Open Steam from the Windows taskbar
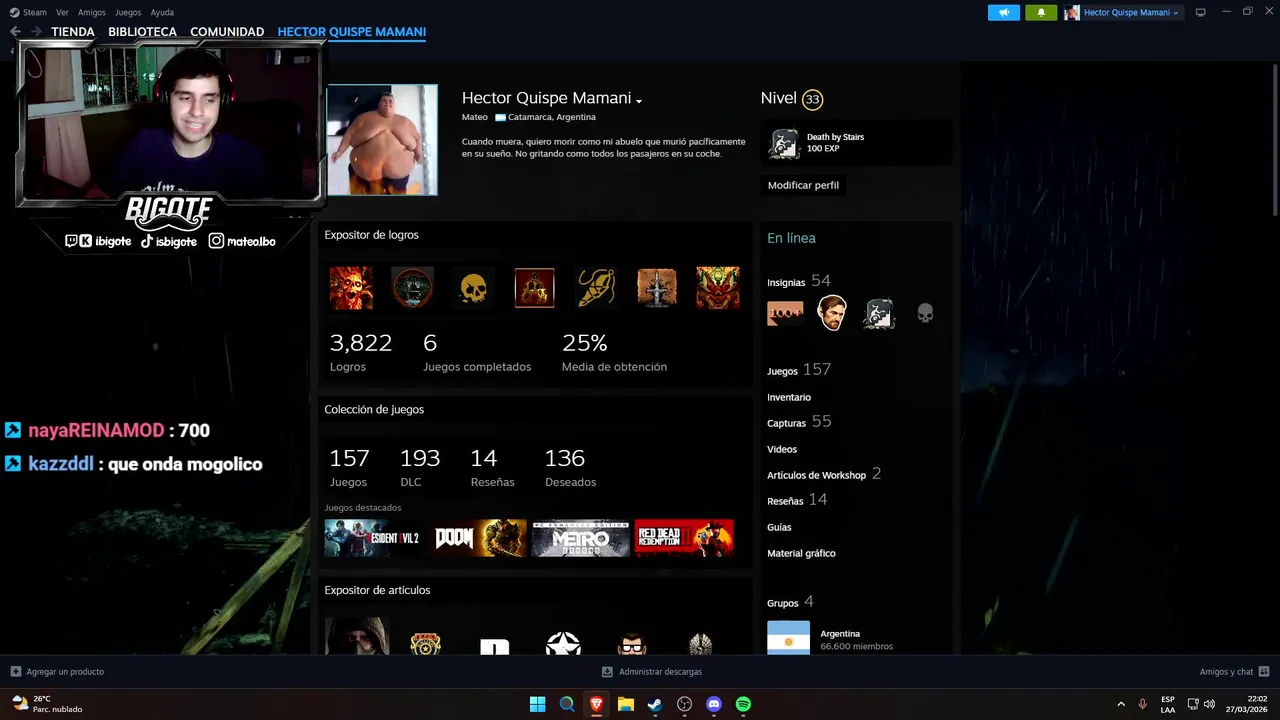The height and width of the screenshot is (720, 1280). coord(655,704)
